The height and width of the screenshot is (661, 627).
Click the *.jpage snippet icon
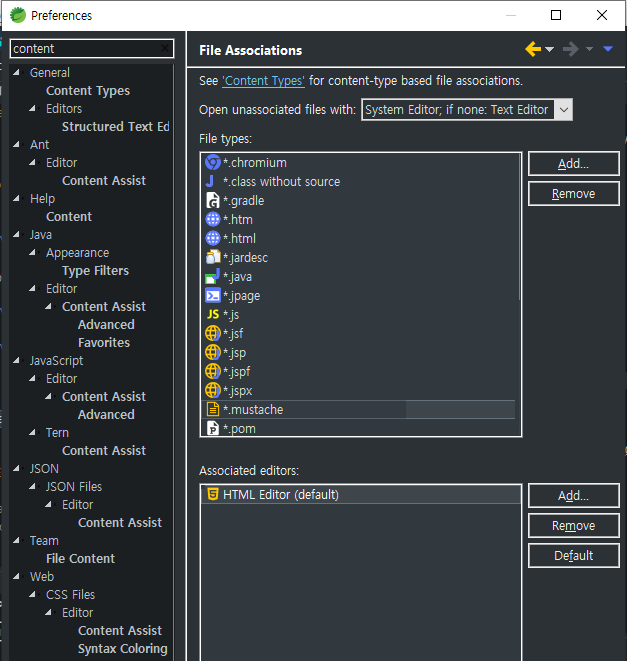[x=213, y=296]
